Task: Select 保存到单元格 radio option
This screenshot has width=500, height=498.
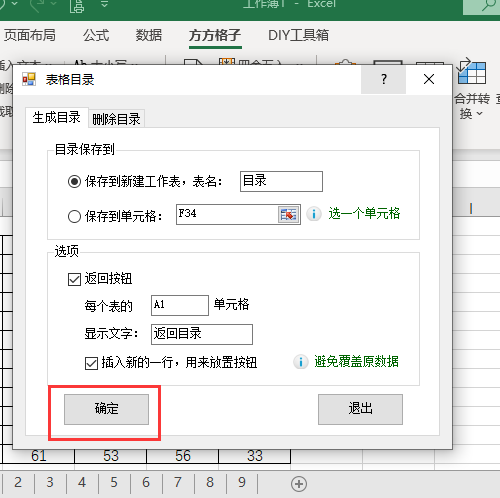Action: [74, 216]
